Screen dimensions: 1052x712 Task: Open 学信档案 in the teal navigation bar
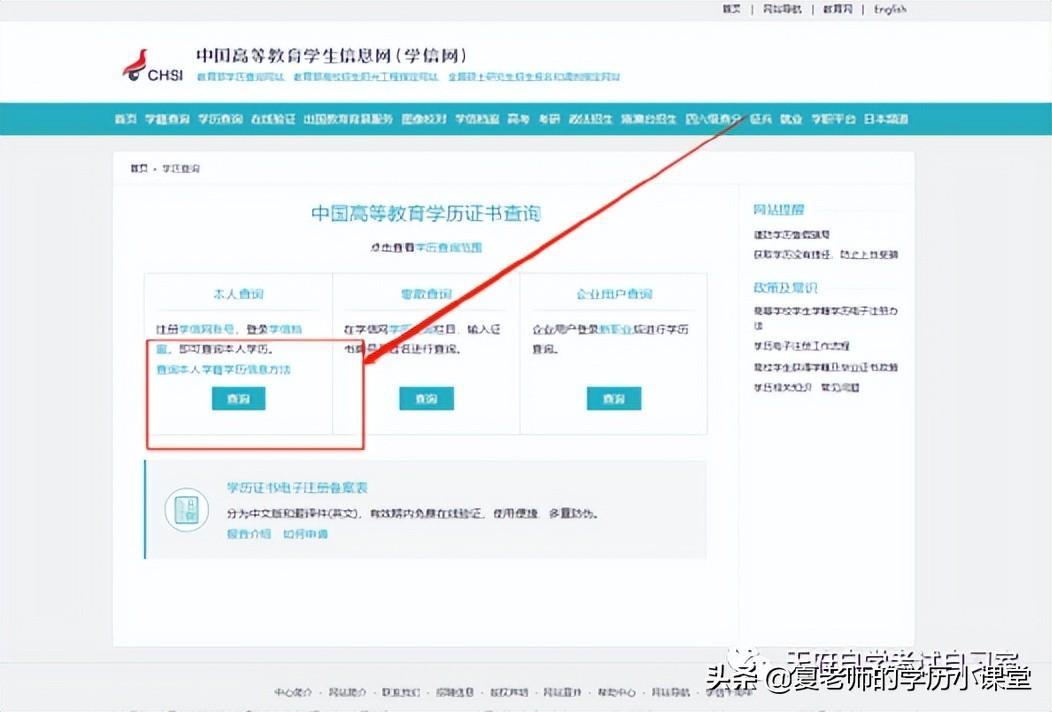coord(477,119)
